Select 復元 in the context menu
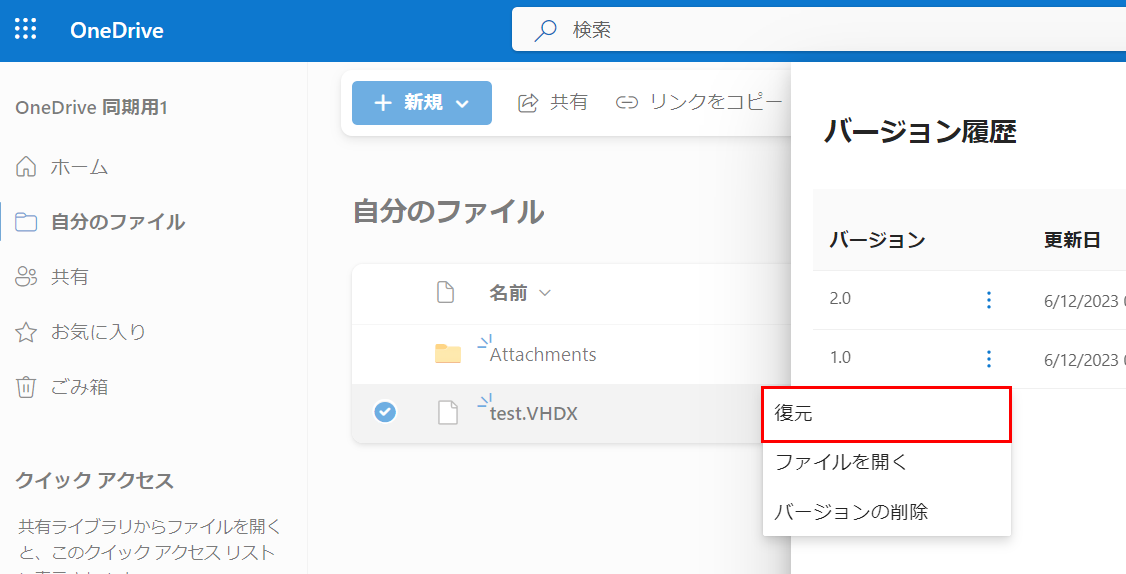Screen dimensions: 1126x574 click(x=886, y=414)
